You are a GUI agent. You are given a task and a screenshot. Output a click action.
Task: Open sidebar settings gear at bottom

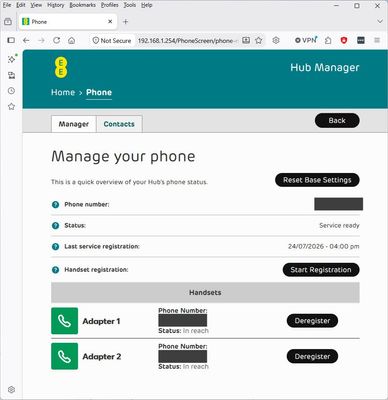tap(11, 390)
